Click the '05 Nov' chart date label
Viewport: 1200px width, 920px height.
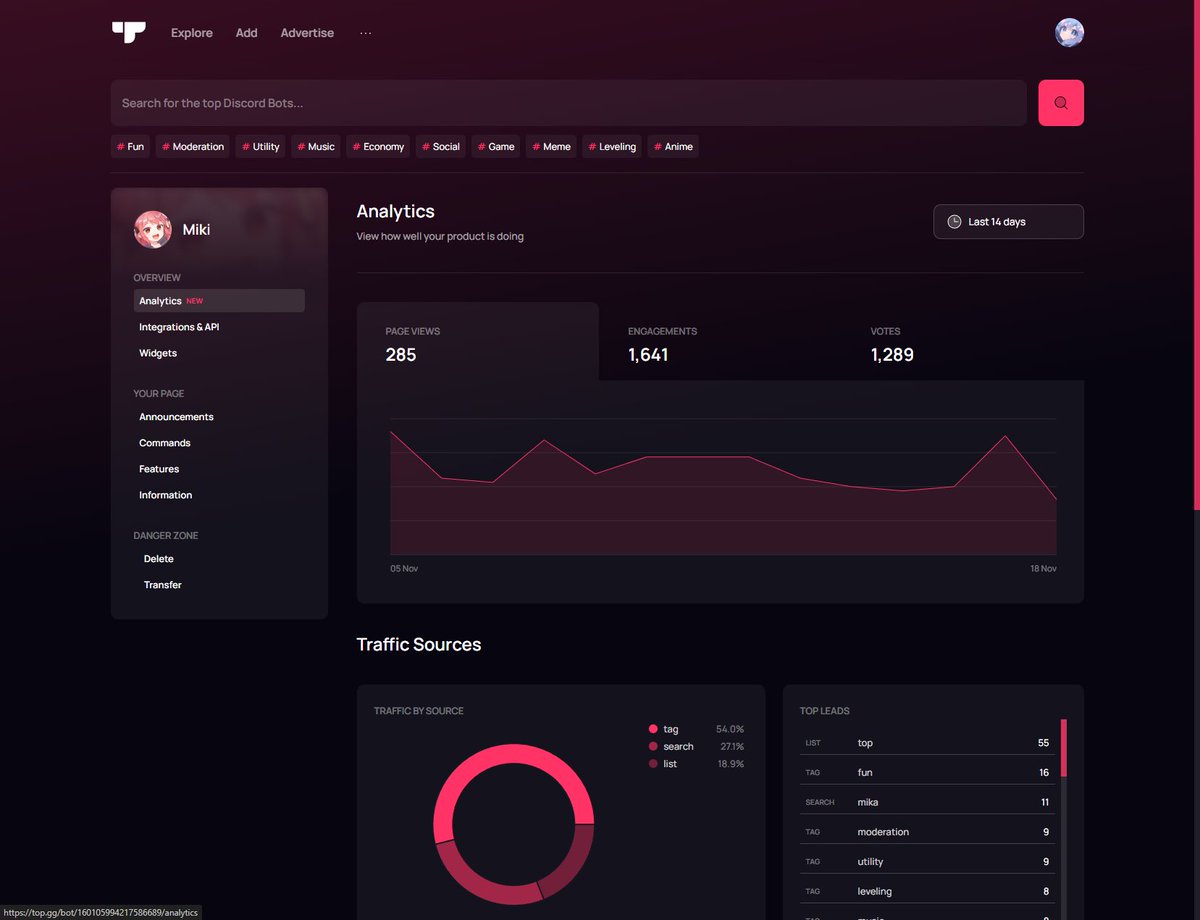click(x=404, y=568)
